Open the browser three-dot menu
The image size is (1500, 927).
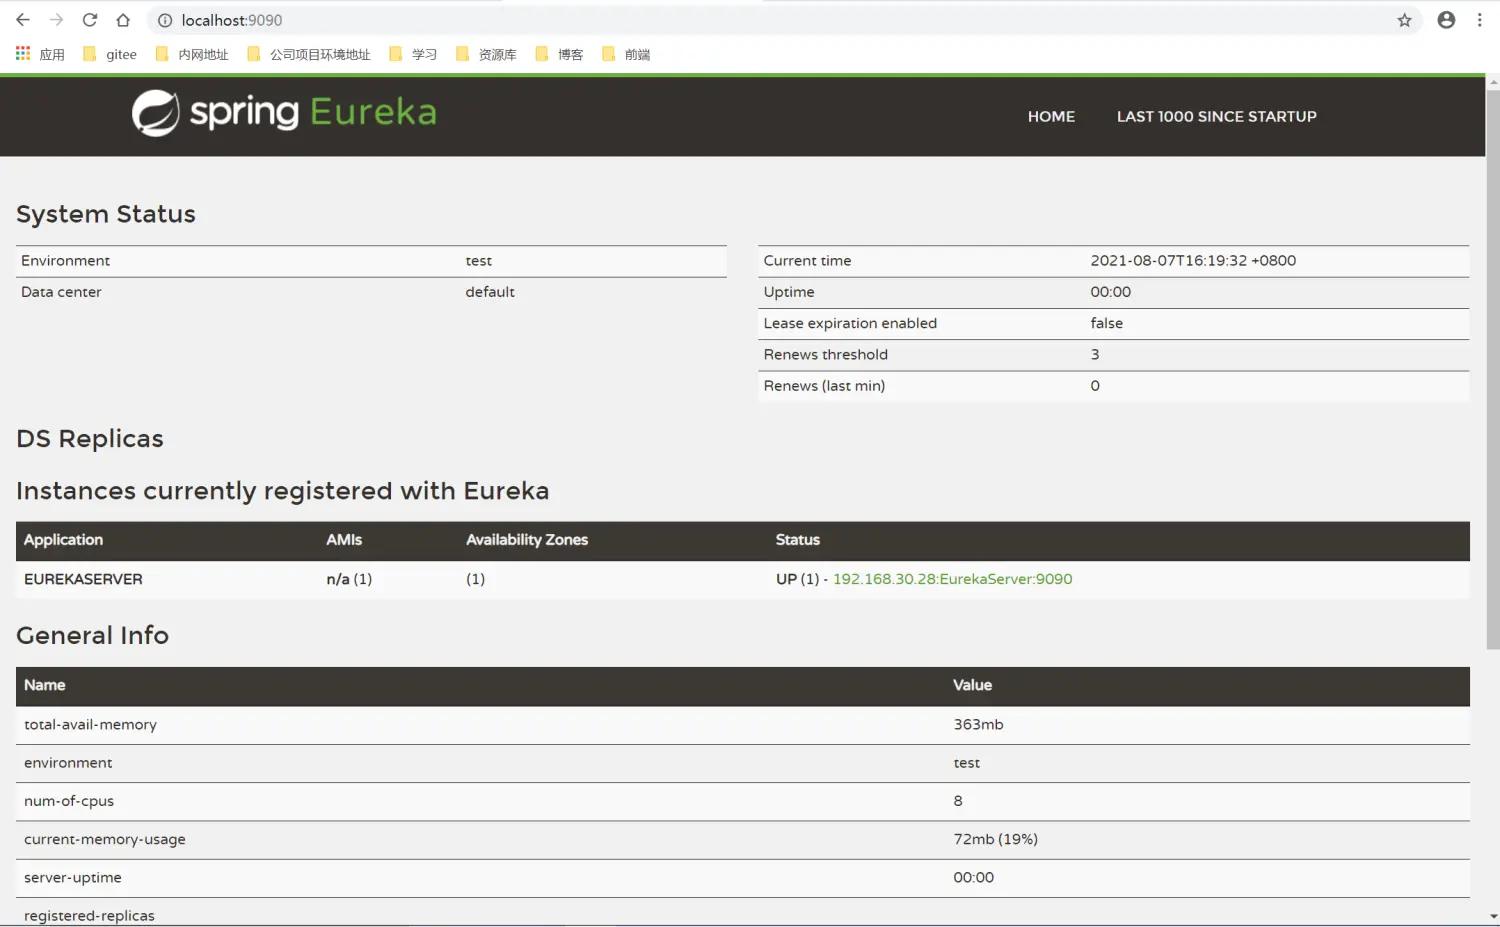[x=1480, y=20]
